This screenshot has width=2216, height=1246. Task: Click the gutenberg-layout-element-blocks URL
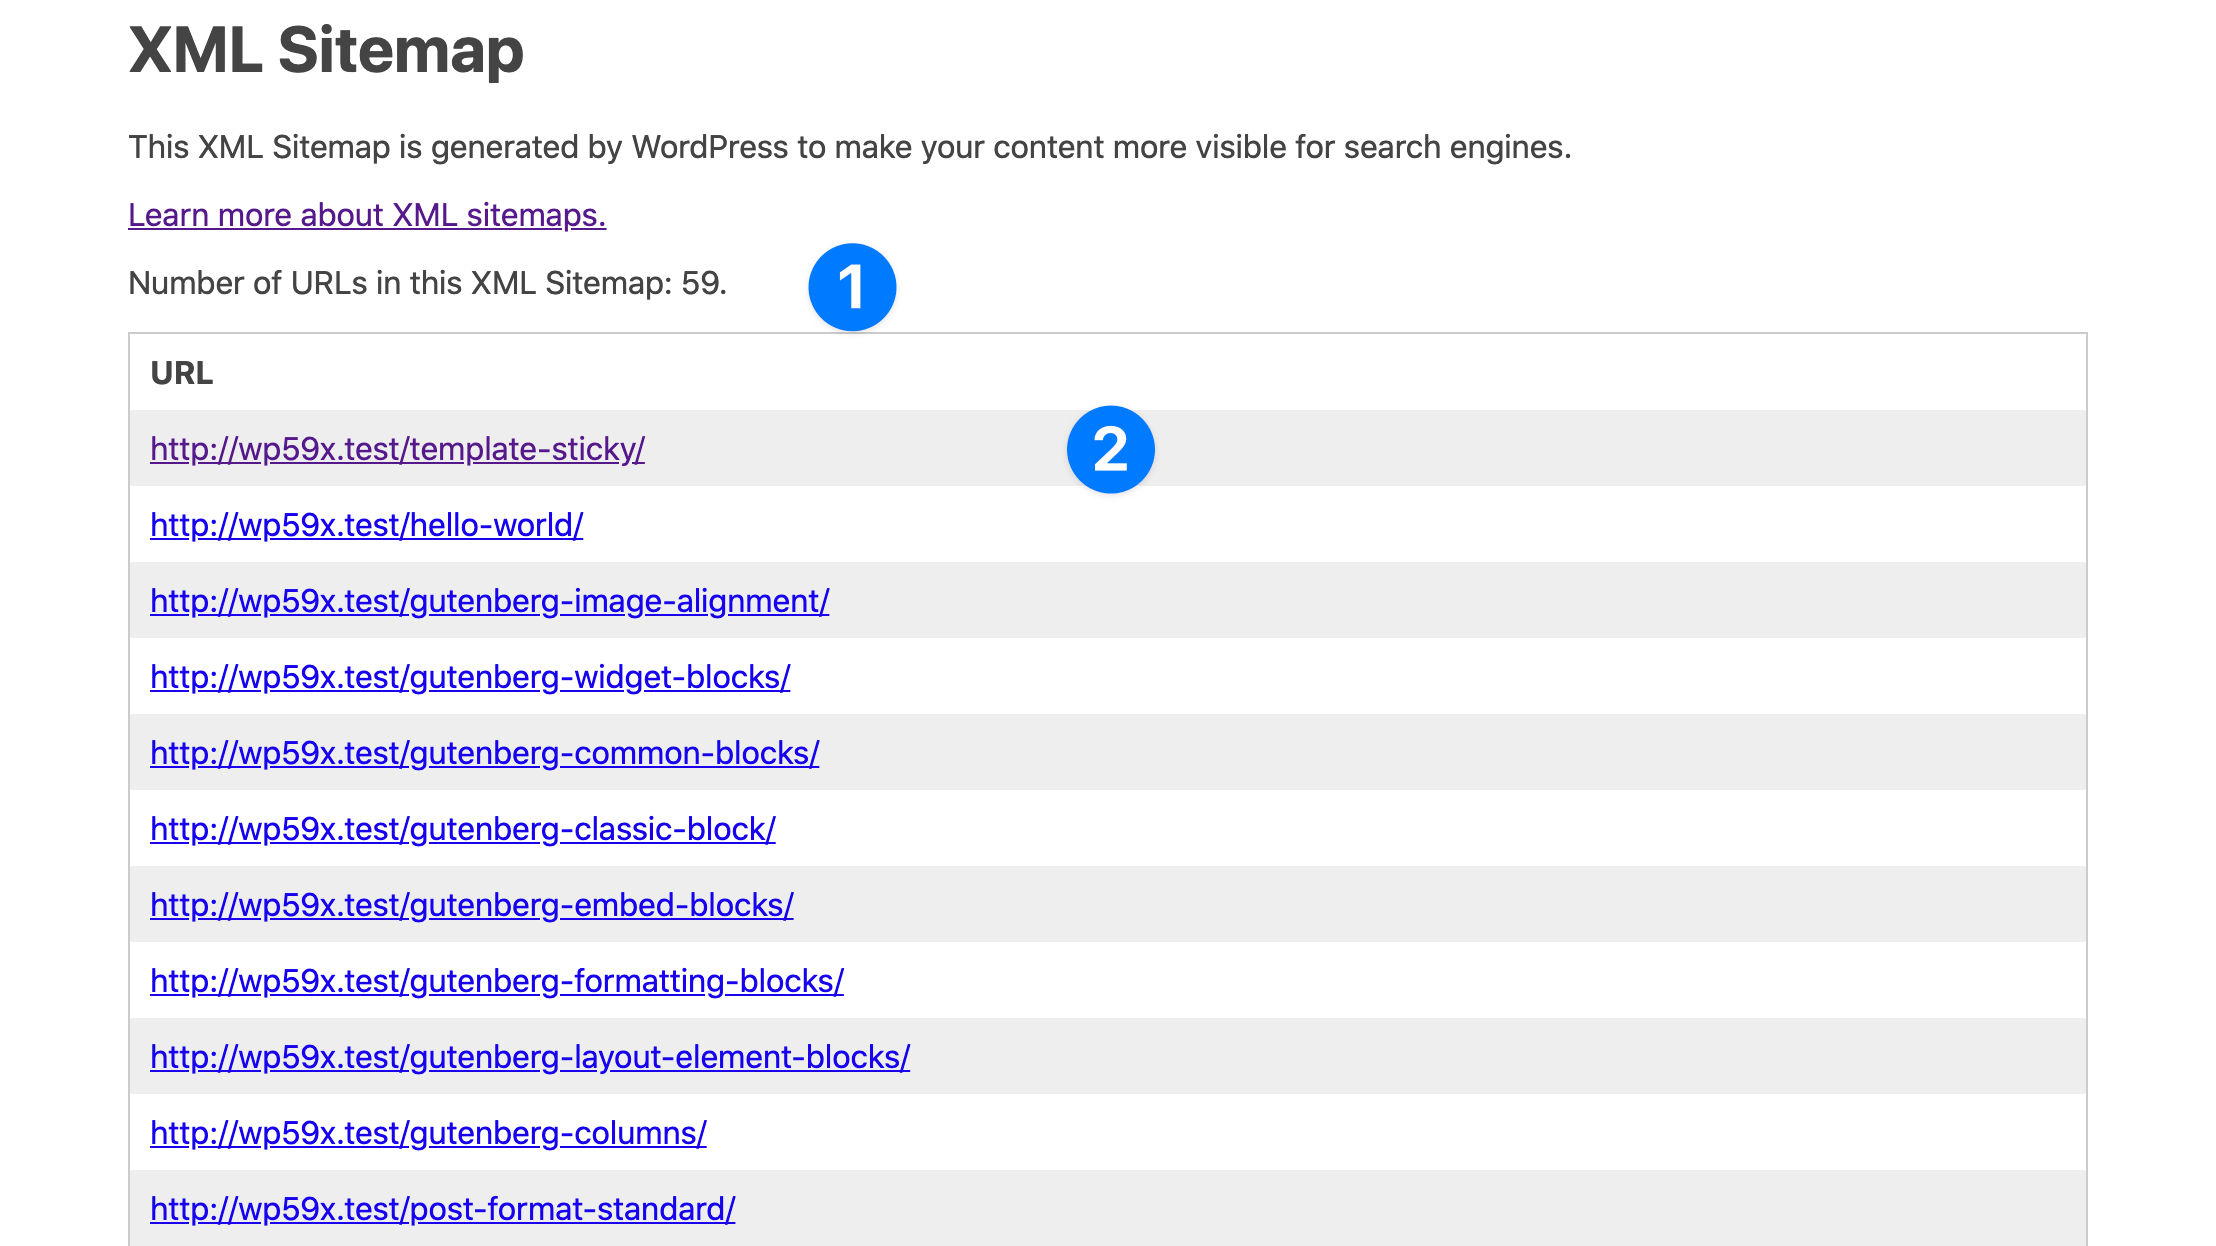tap(530, 1057)
